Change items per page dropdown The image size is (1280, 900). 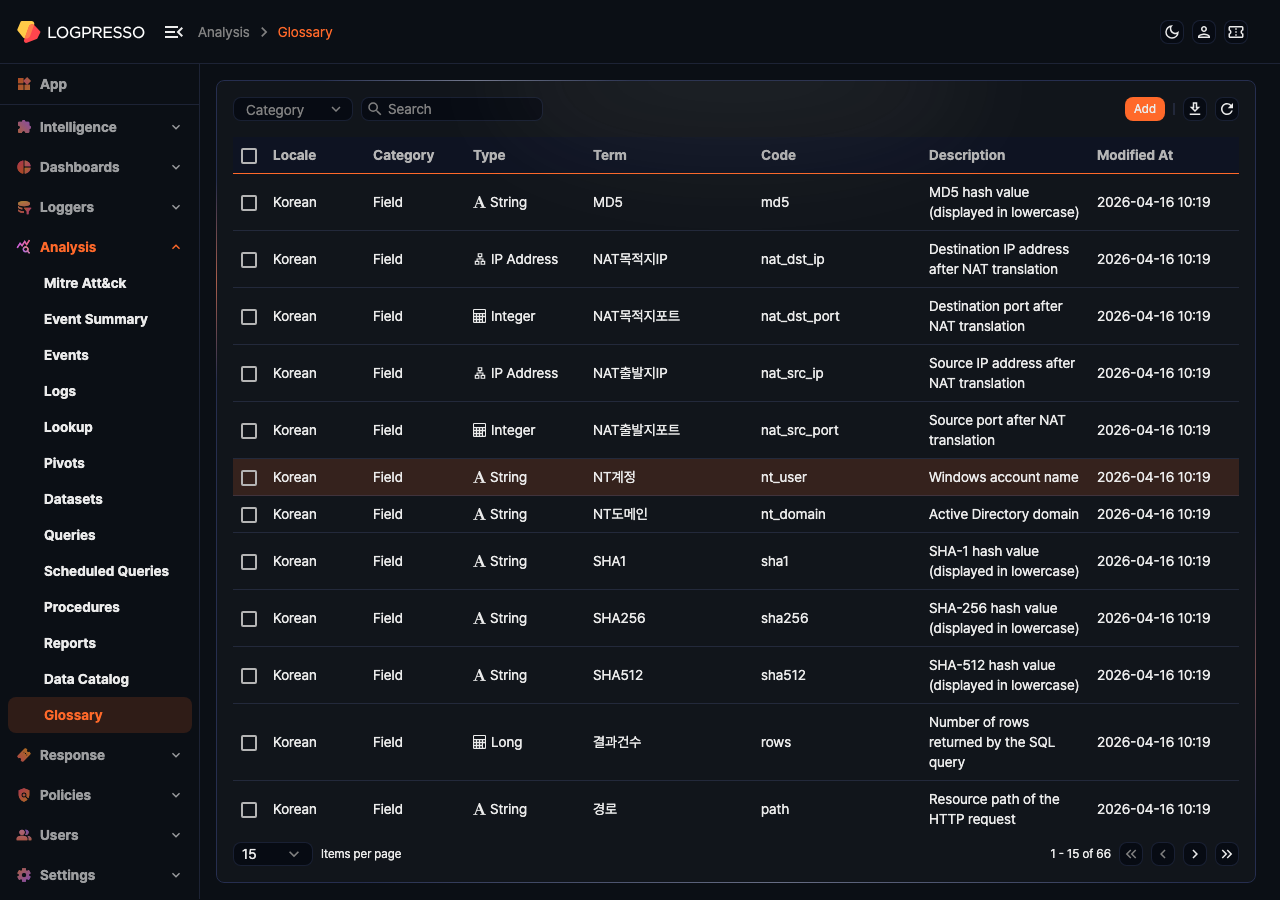tap(272, 854)
